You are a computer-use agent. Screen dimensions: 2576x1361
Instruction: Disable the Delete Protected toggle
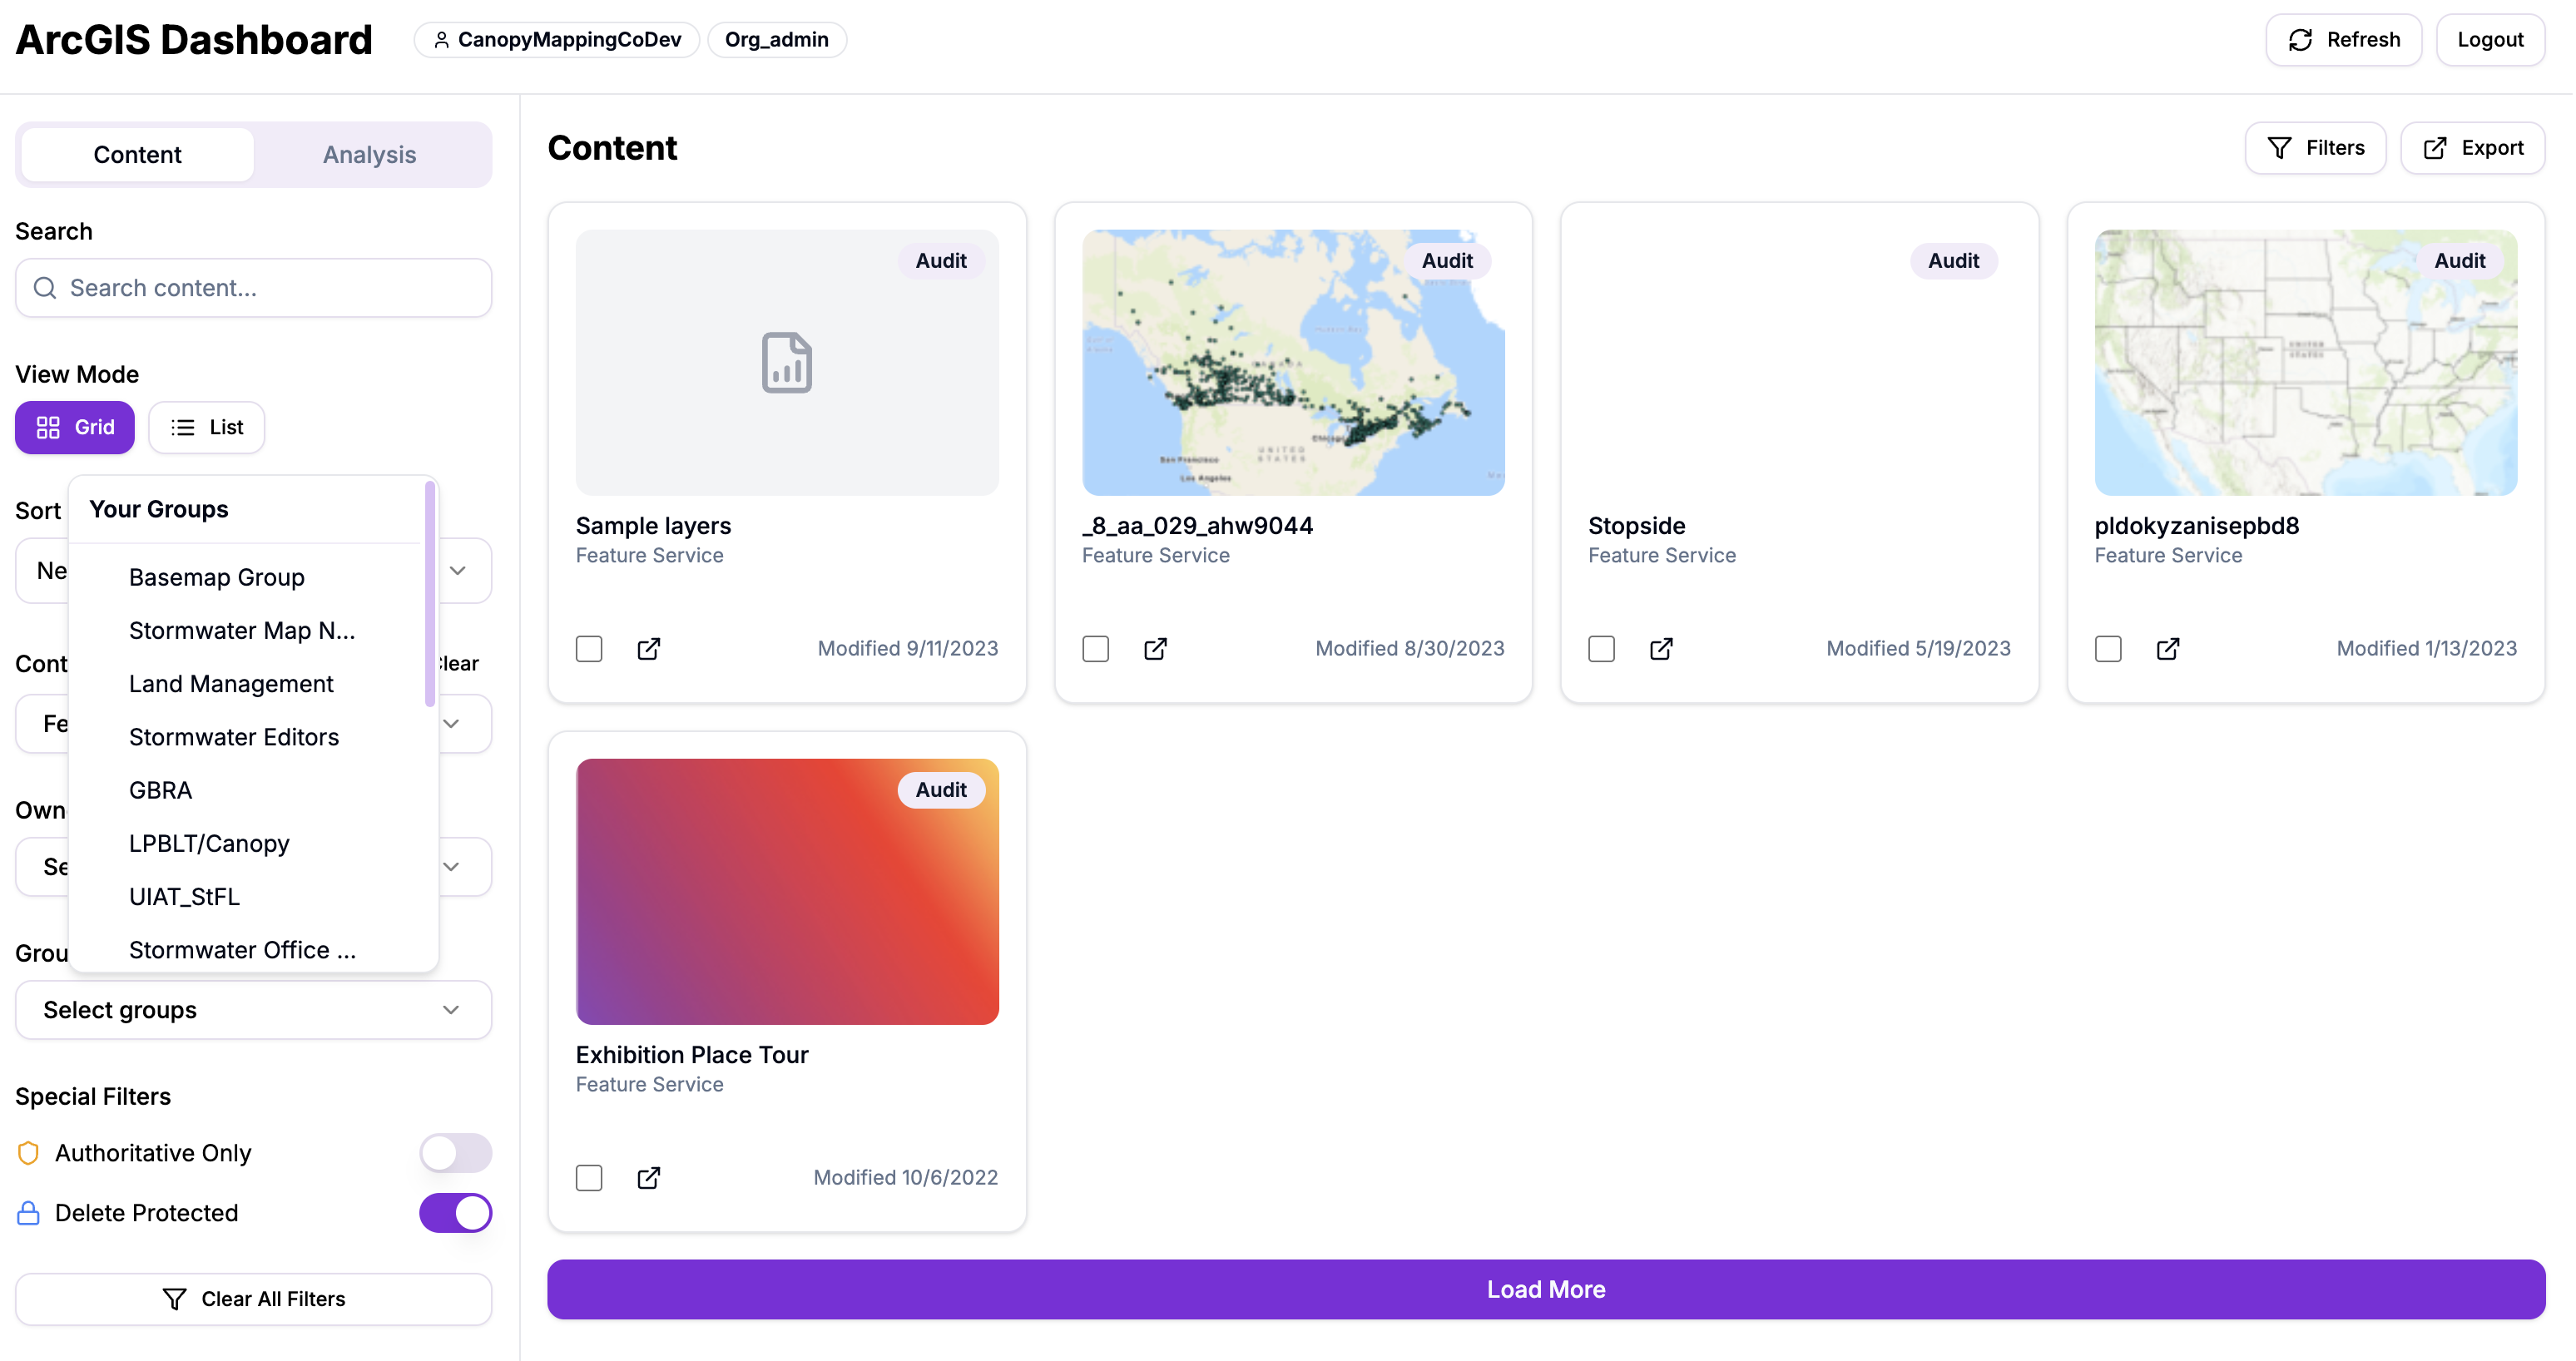pyautogui.click(x=455, y=1213)
